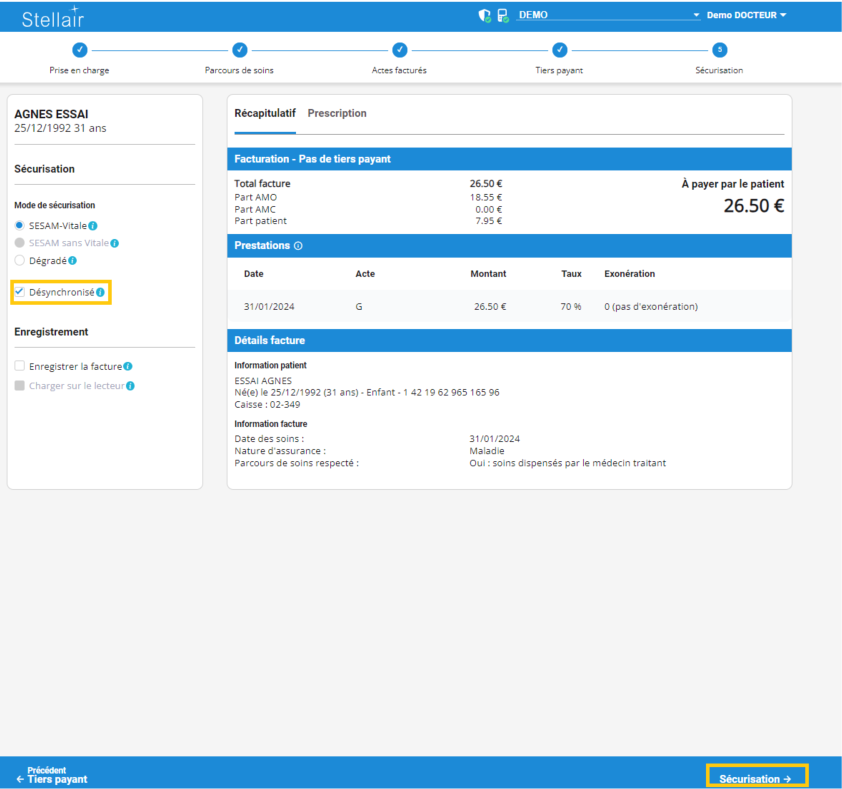
Task: Open the Demo DOCTEUR user menu
Action: (x=746, y=16)
